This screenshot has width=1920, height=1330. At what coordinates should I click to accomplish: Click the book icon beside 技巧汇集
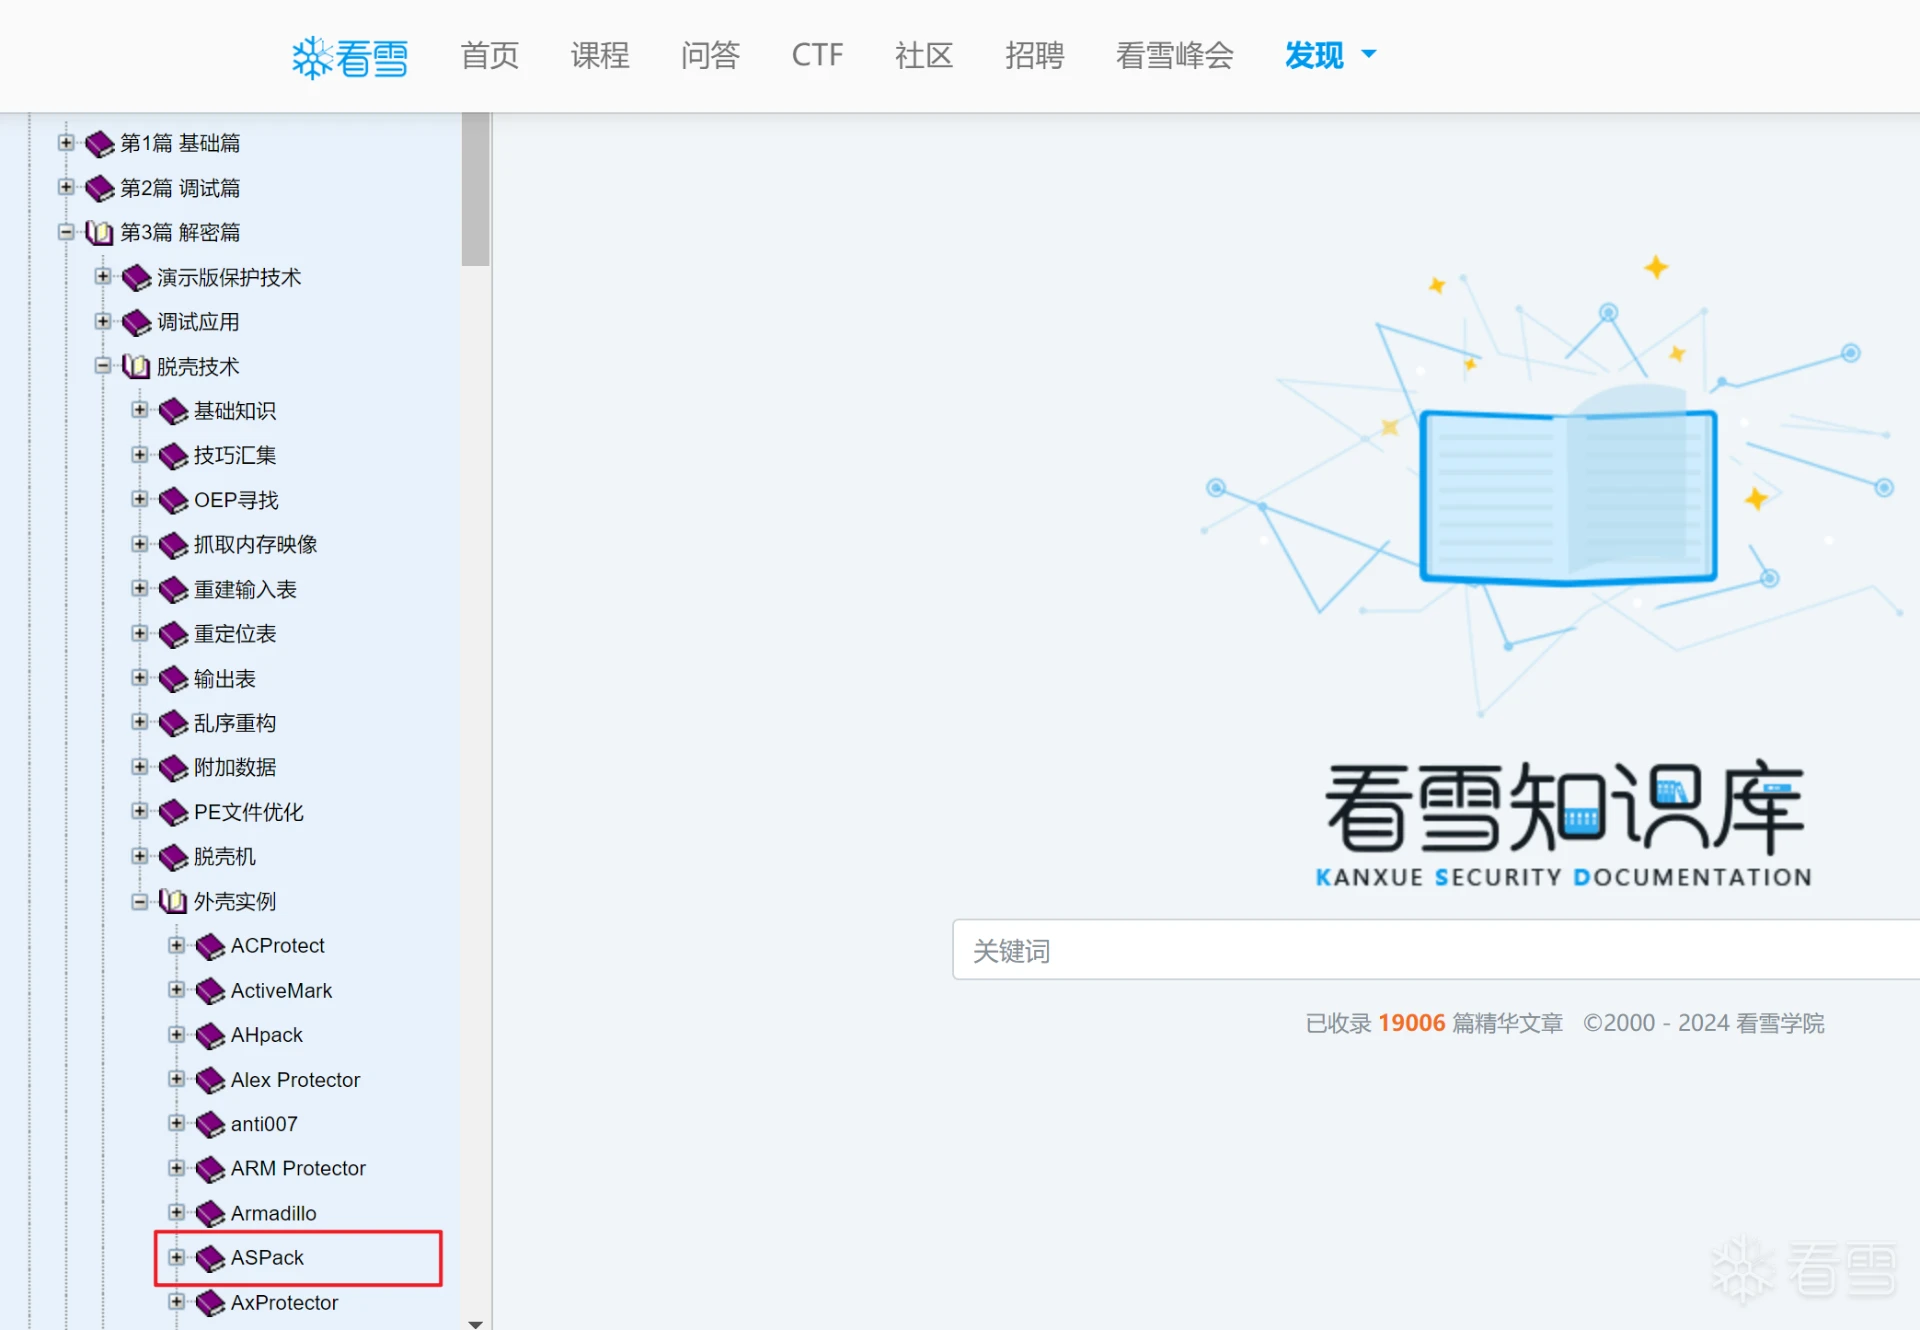[x=174, y=456]
